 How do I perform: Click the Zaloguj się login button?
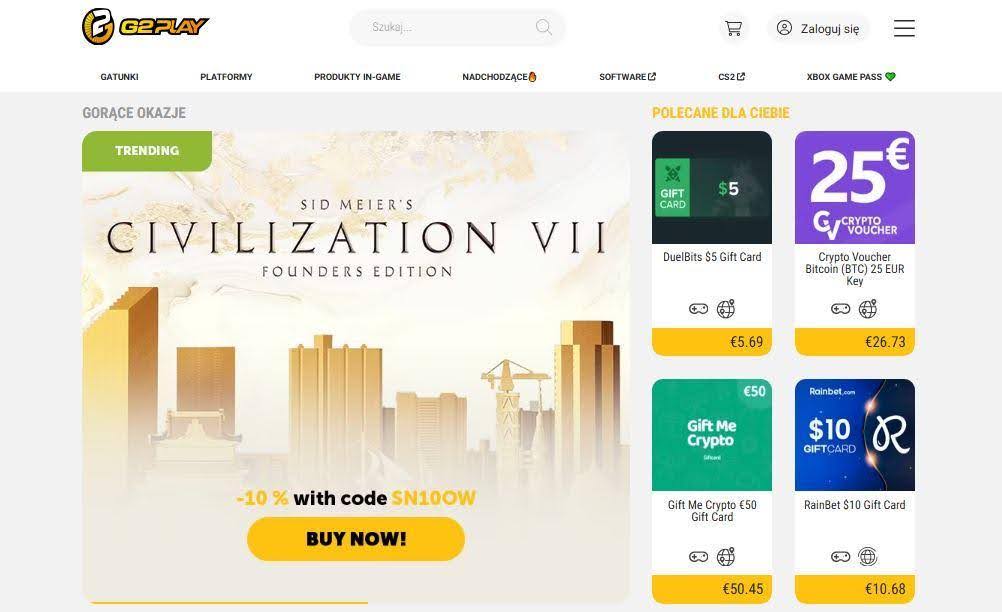(819, 28)
